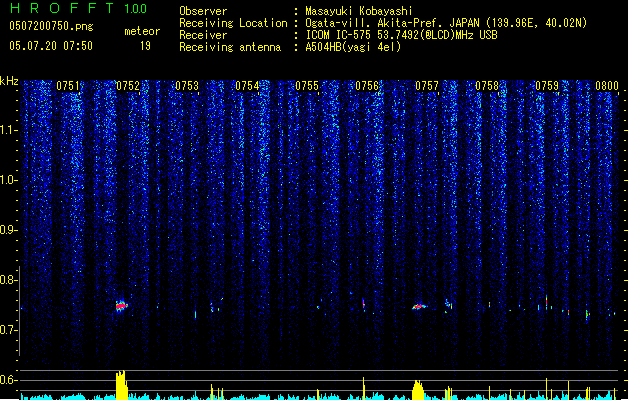Viewport: 629px width, 400px height.
Task: Click the date stamp 05.07.20 07:50
Action: point(51,46)
